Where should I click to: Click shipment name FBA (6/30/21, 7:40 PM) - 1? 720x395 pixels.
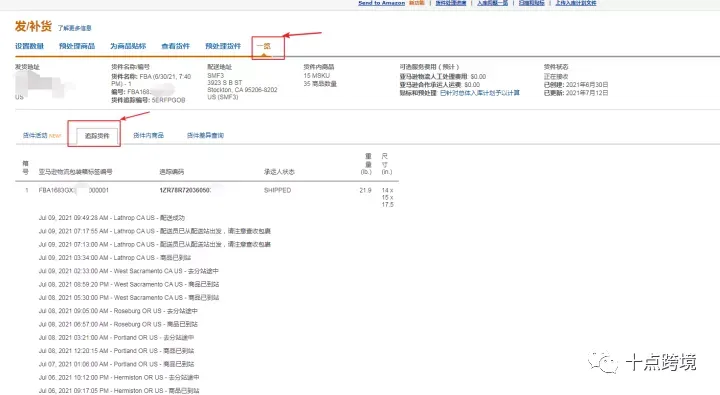(151, 80)
